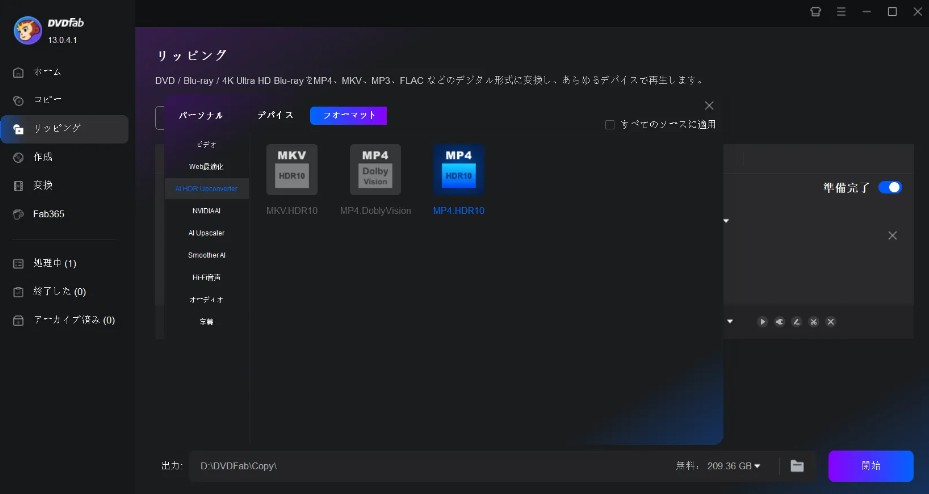Open 作成 module in sidebar
Screen dimensions: 929x494
click(65, 157)
